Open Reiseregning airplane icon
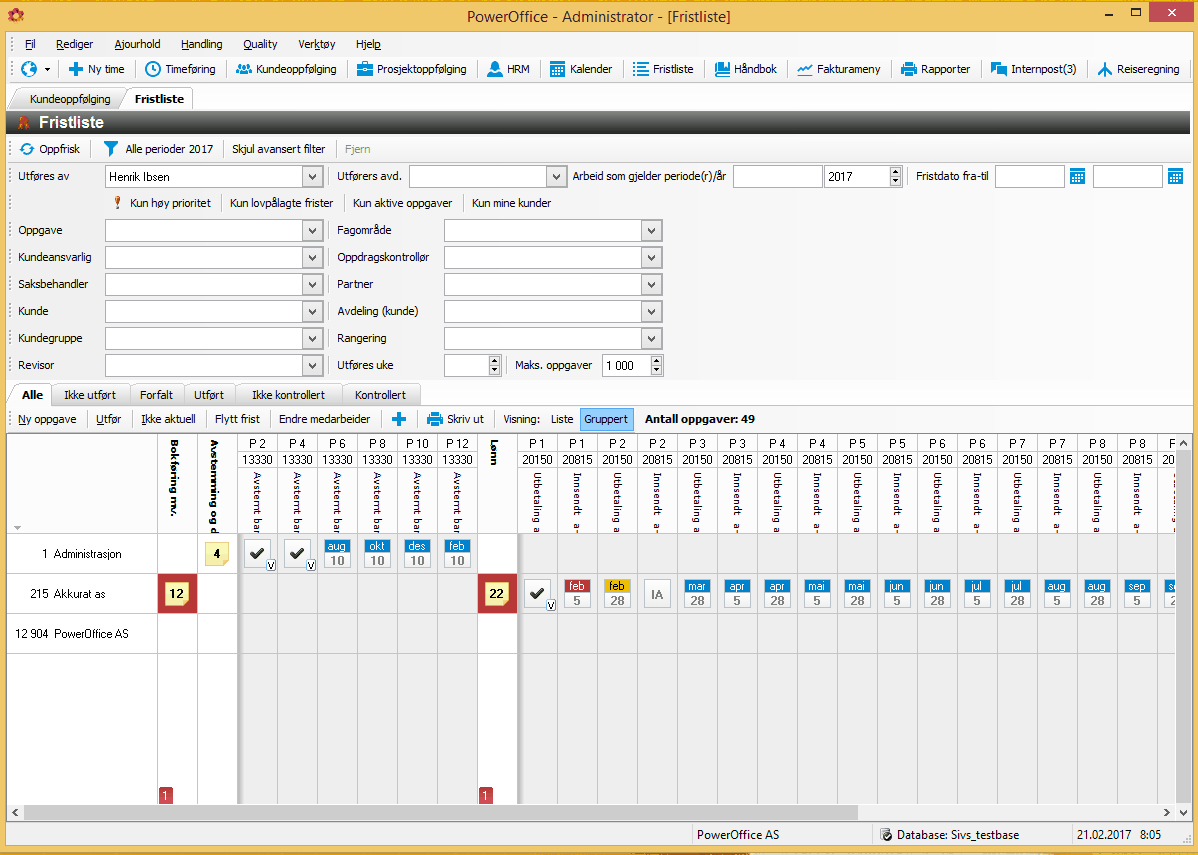This screenshot has height=855, width=1198. tap(1105, 69)
